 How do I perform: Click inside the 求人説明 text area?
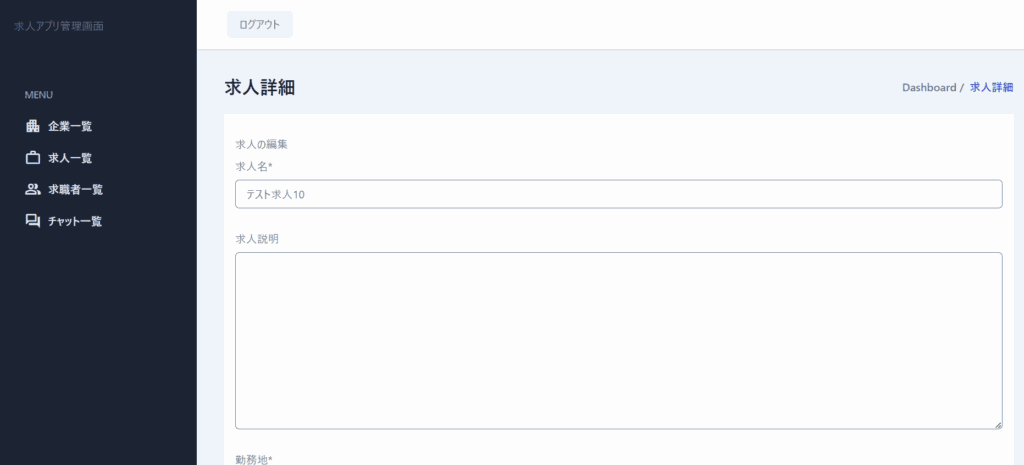click(x=618, y=340)
